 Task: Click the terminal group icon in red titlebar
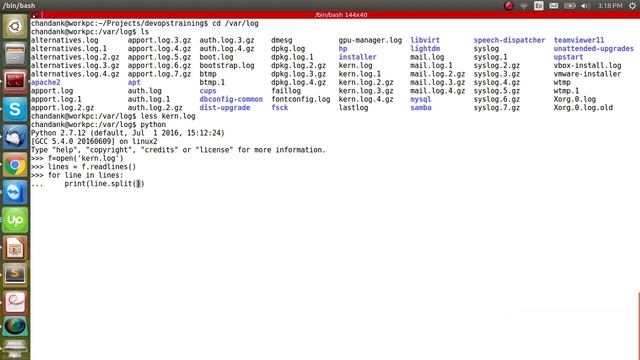(x=35, y=15)
